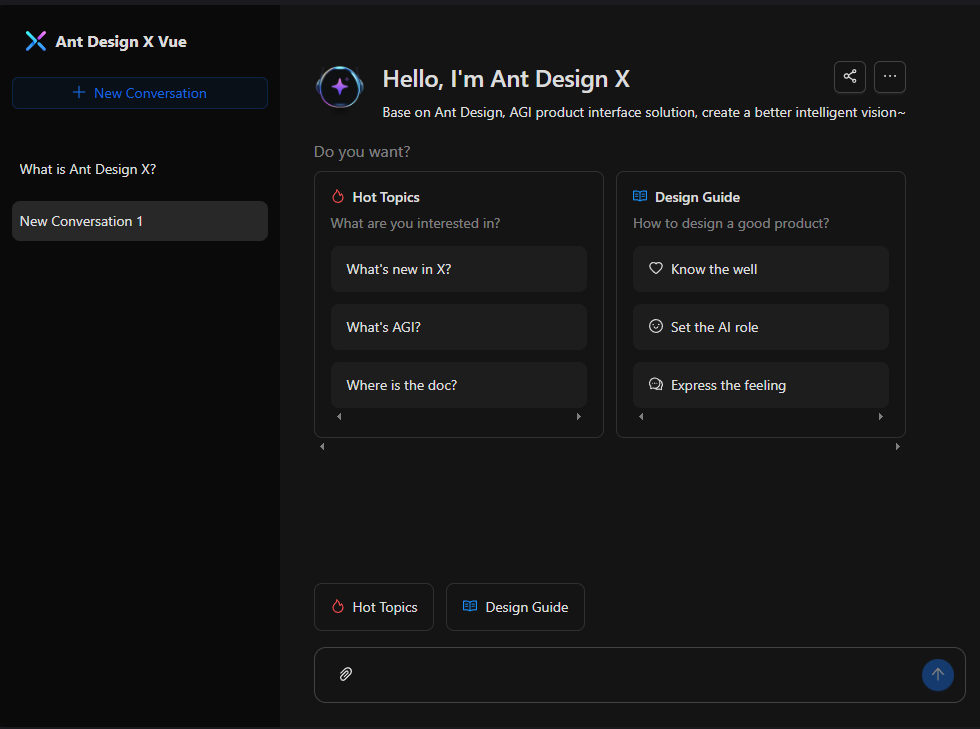
Task: Click the share icon button
Action: [x=849, y=77]
